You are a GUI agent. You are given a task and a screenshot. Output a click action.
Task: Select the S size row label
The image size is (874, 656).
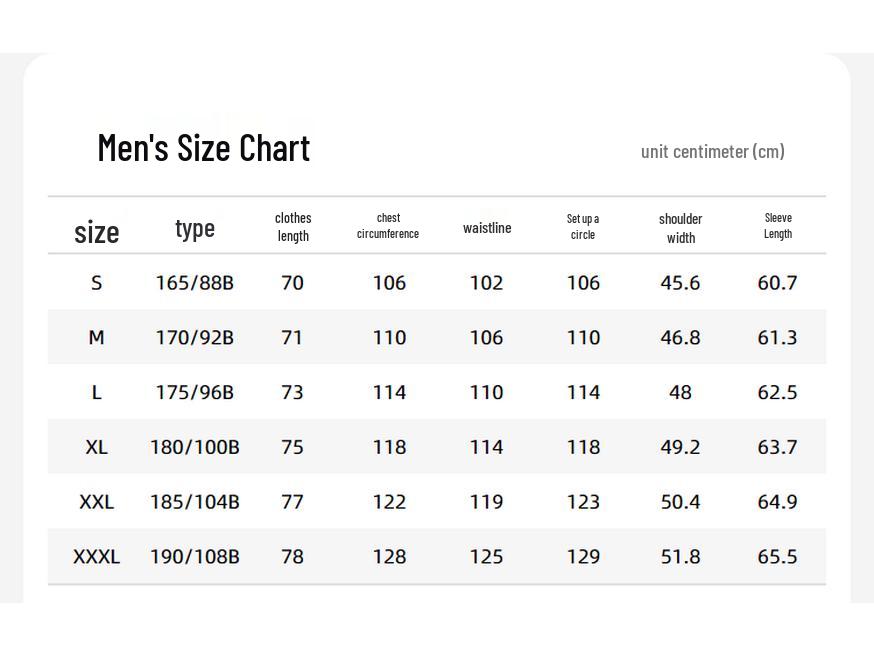coord(97,283)
